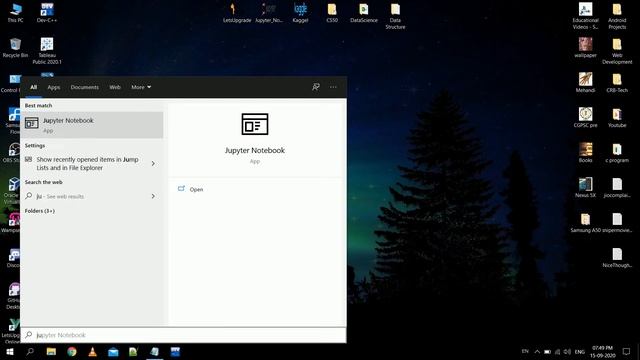
Task: Open Jupyter_No... desktop shortcut
Action: (269, 12)
